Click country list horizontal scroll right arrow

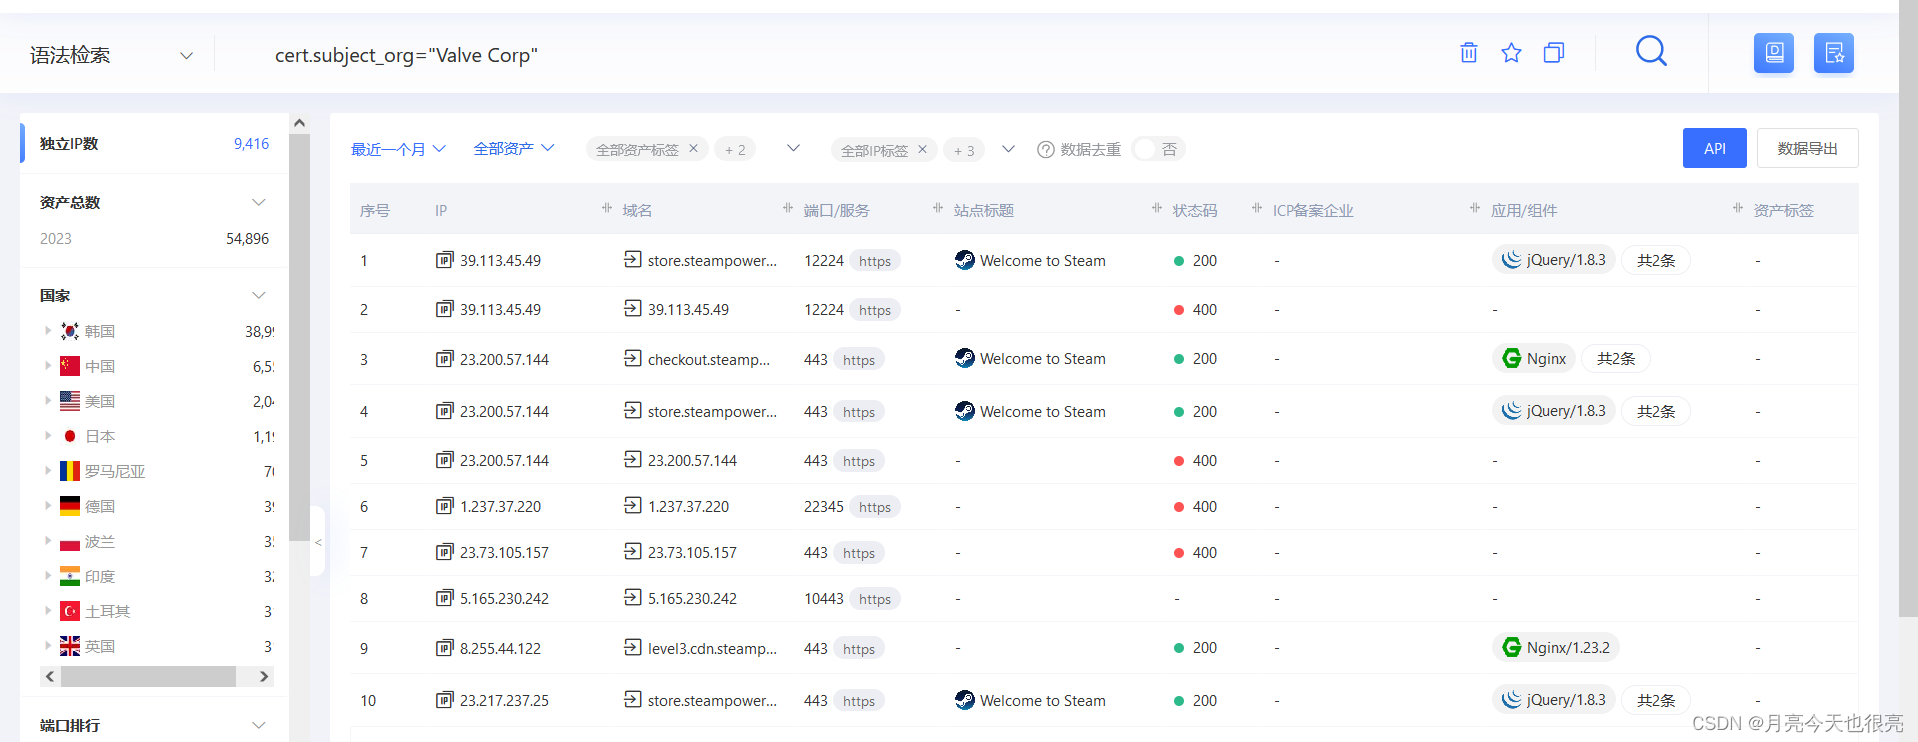point(264,677)
